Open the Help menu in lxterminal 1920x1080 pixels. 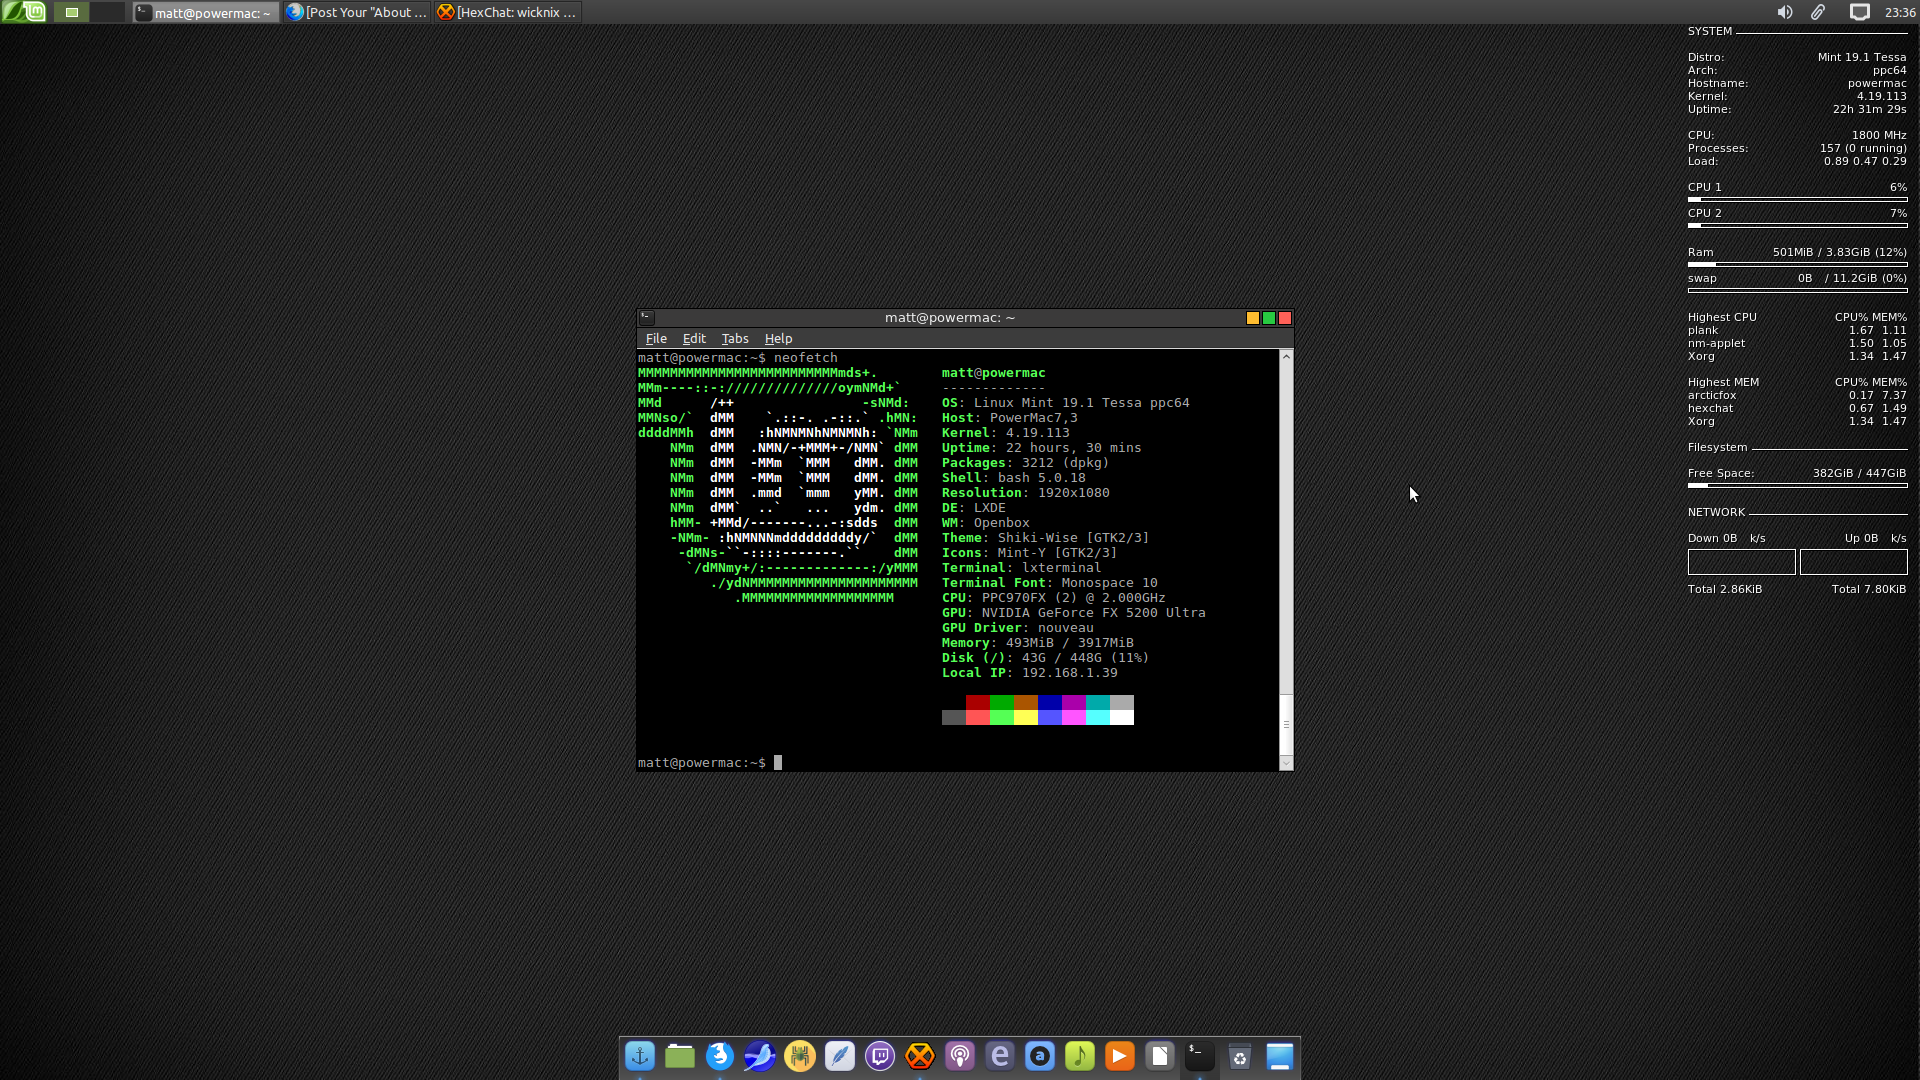pos(778,339)
